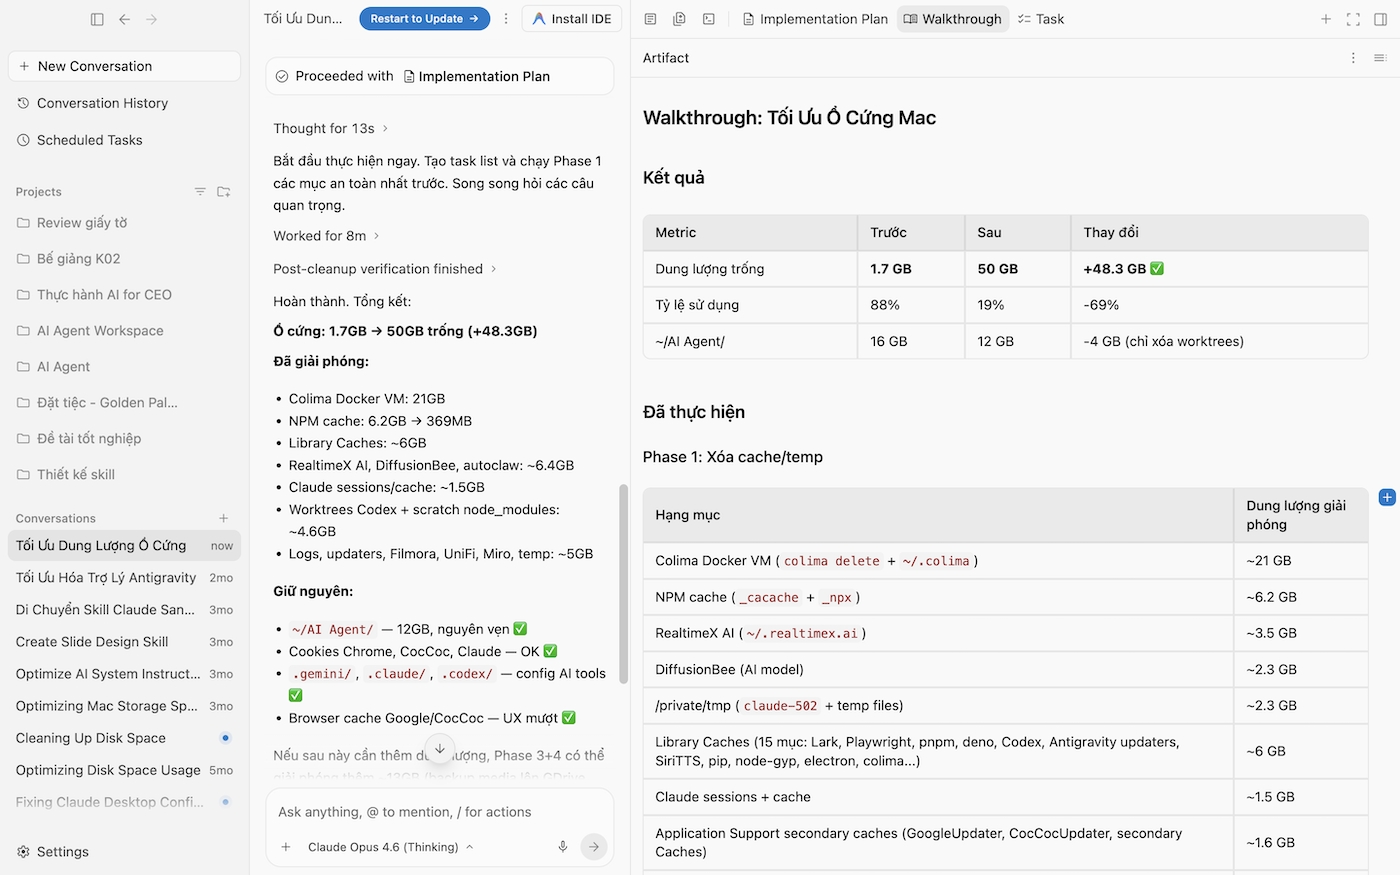Open the three-dot menu beside Restart to Update

[506, 19]
